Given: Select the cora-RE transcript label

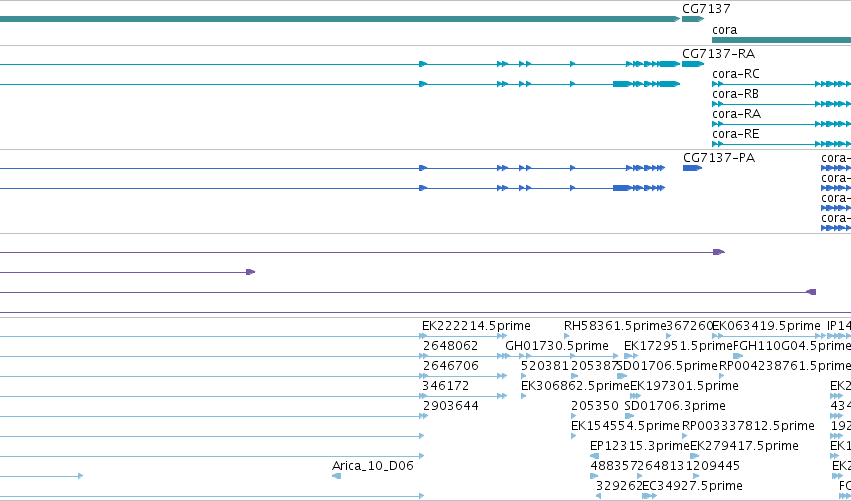Looking at the screenshot, I should click(735, 134).
